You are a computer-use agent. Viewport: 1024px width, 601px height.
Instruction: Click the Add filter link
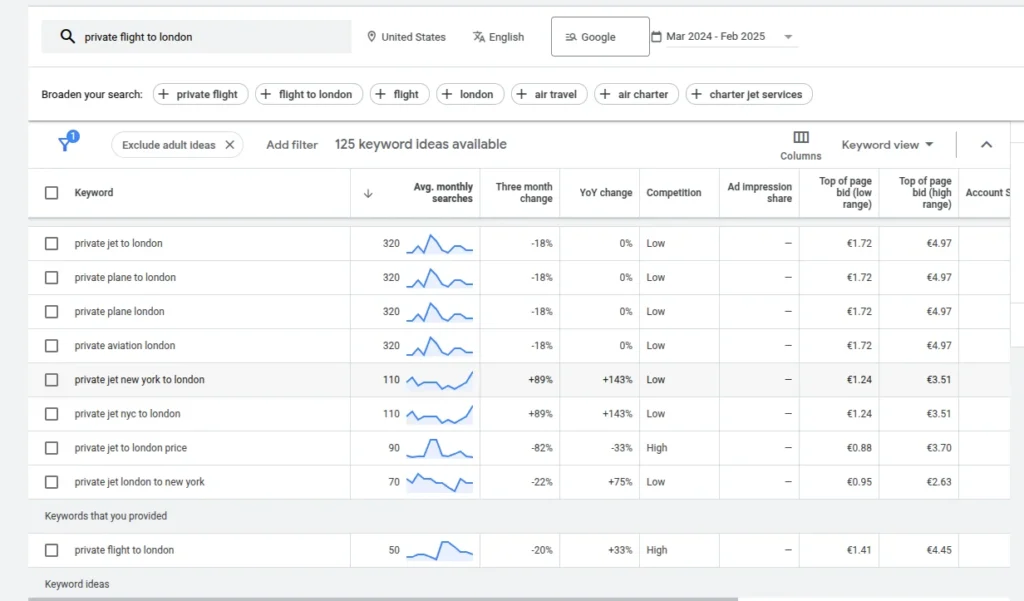pos(292,145)
